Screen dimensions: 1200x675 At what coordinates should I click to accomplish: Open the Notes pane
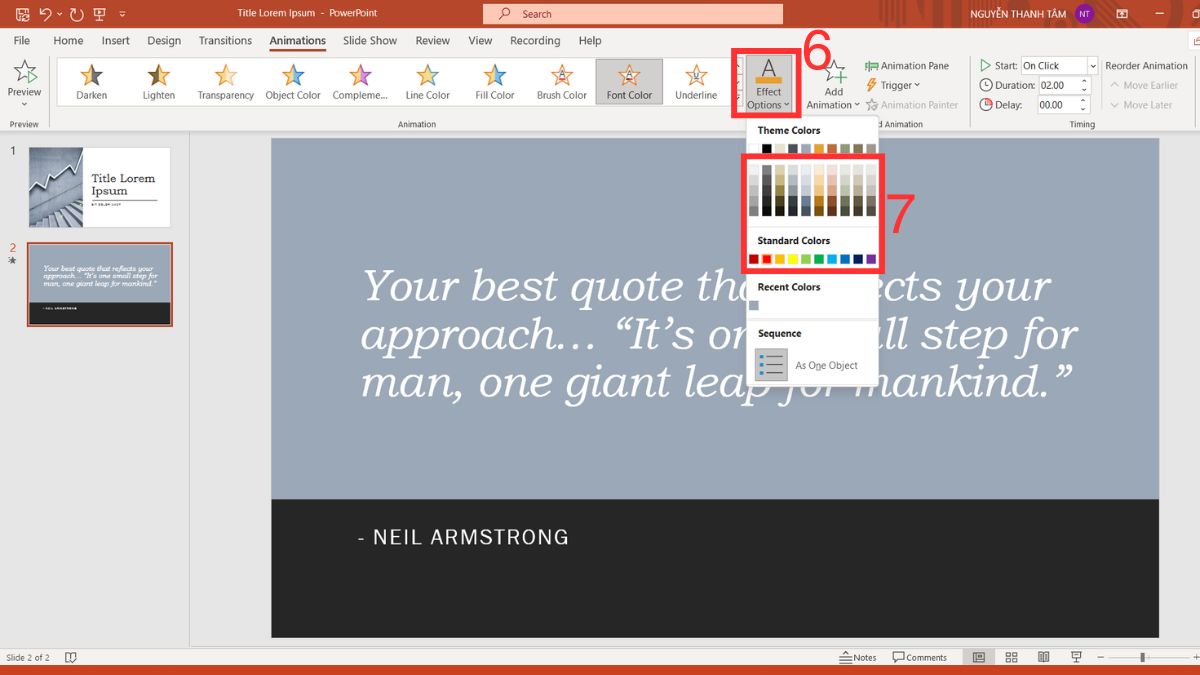pyautogui.click(x=858, y=657)
